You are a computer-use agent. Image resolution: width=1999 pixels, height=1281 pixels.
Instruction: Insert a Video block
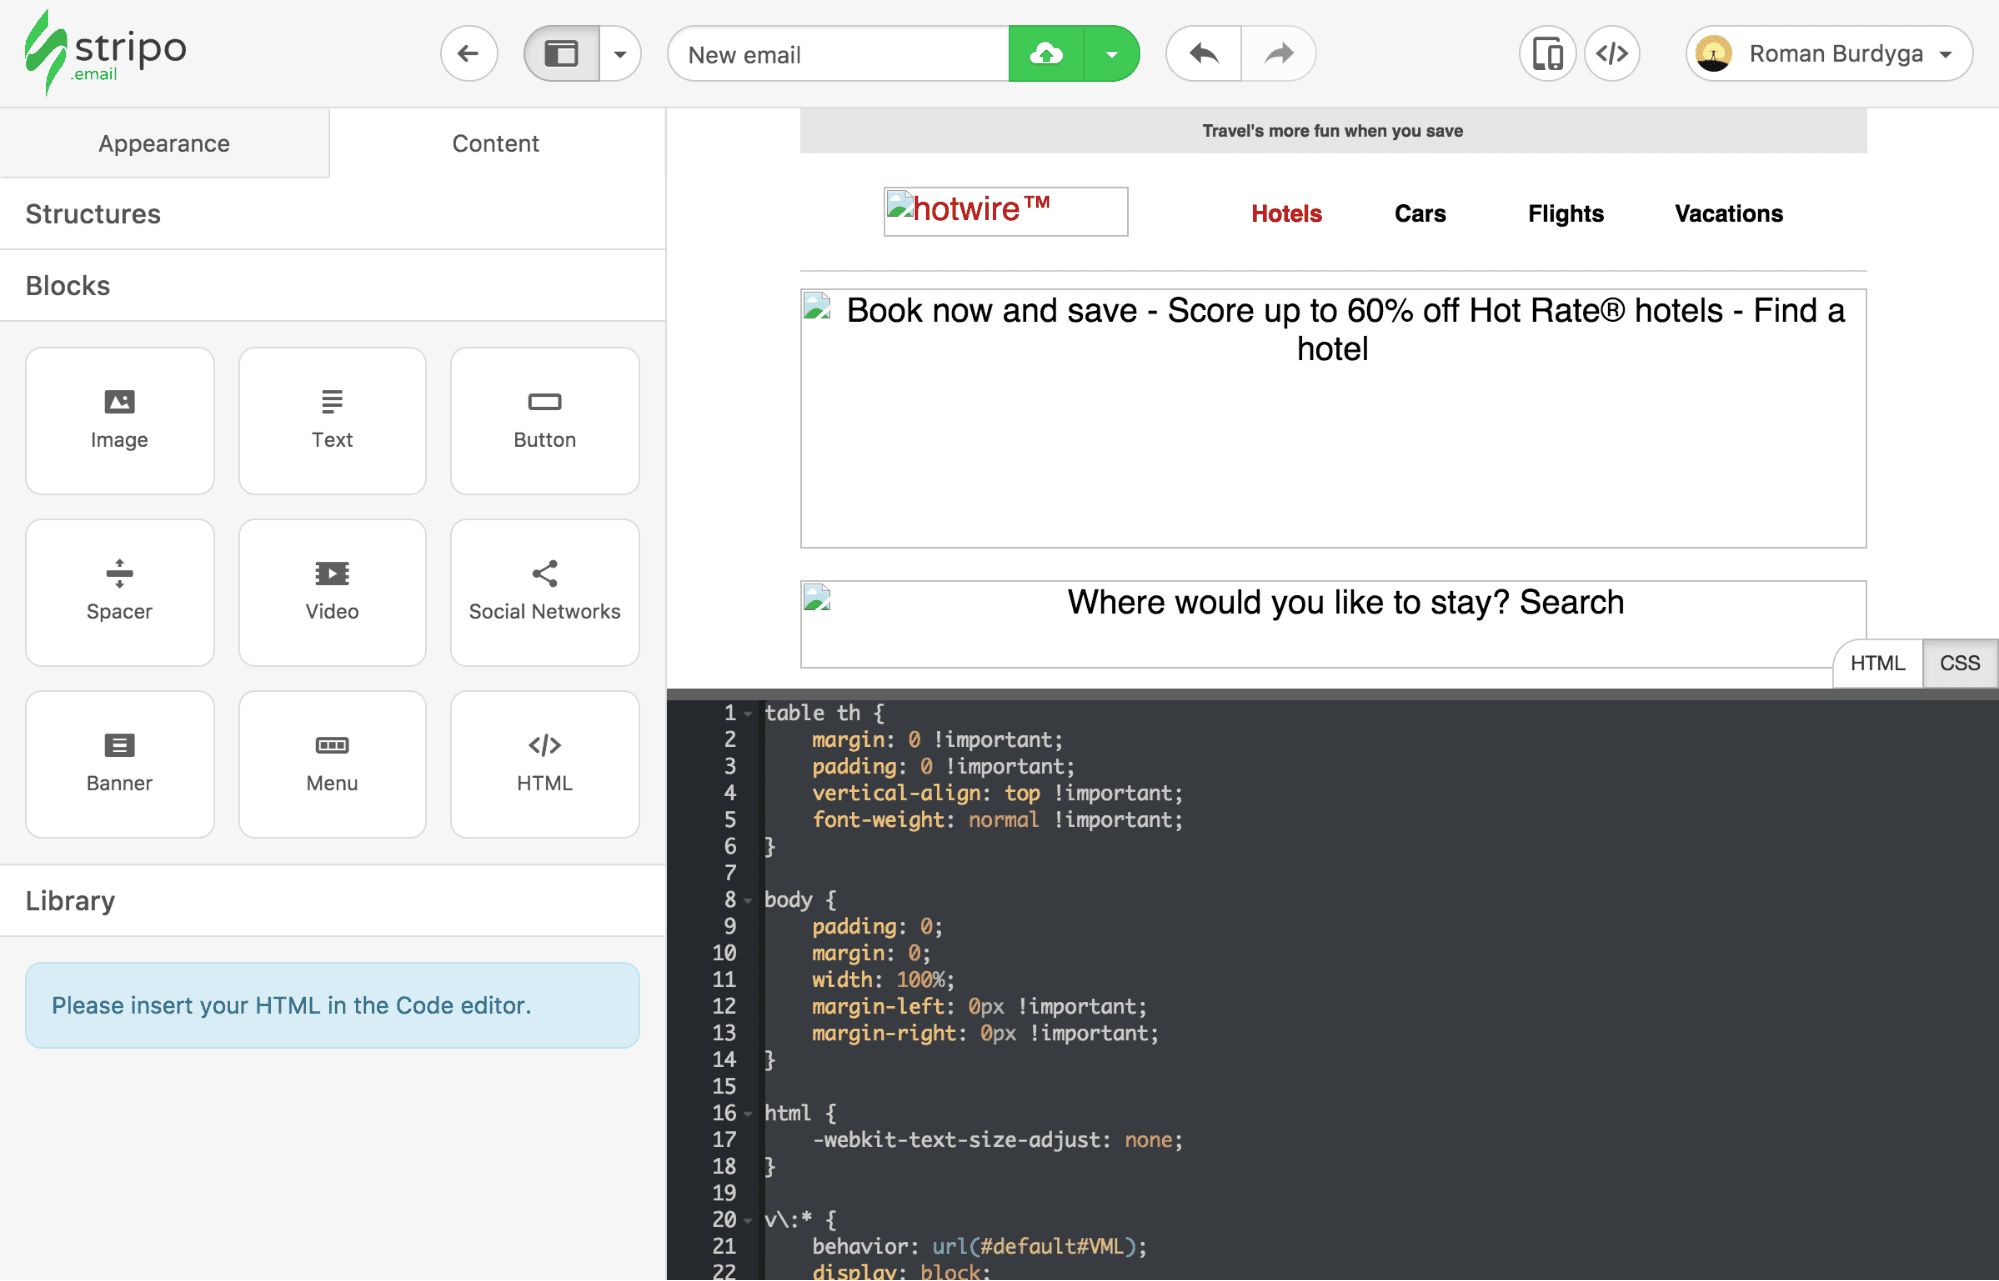tap(331, 592)
